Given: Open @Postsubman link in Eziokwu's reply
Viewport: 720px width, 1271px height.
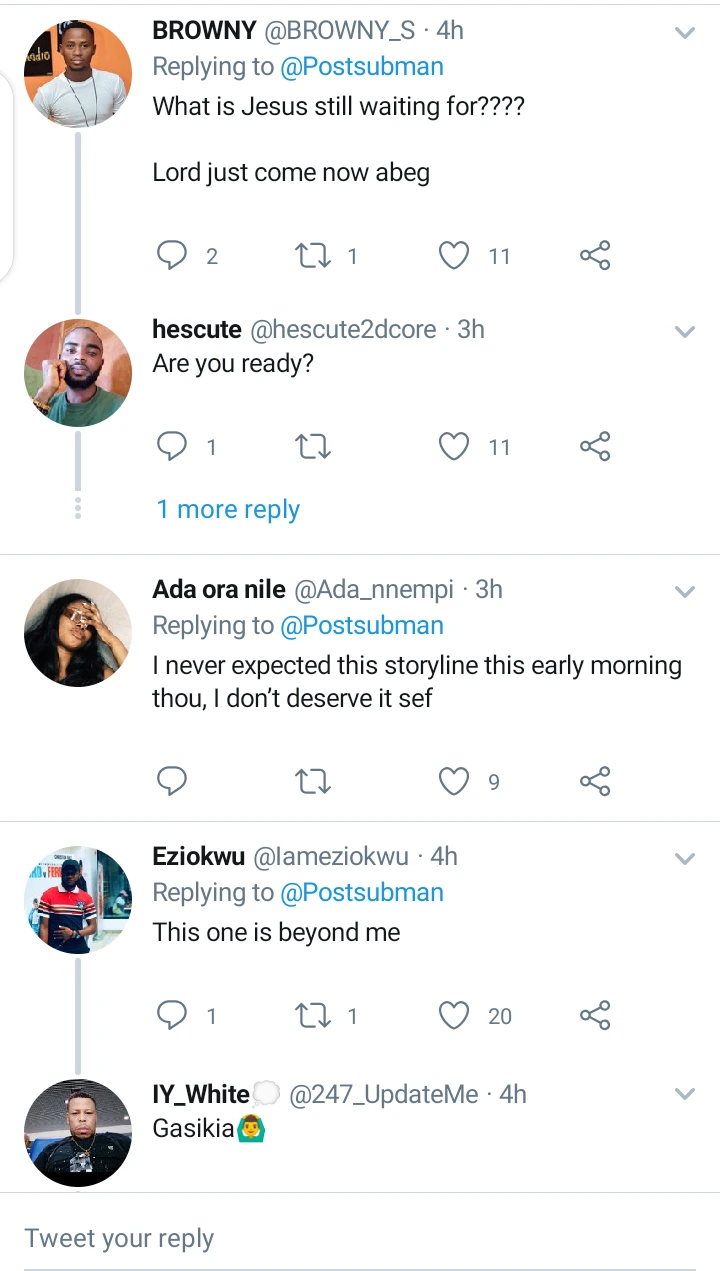Looking at the screenshot, I should (362, 892).
